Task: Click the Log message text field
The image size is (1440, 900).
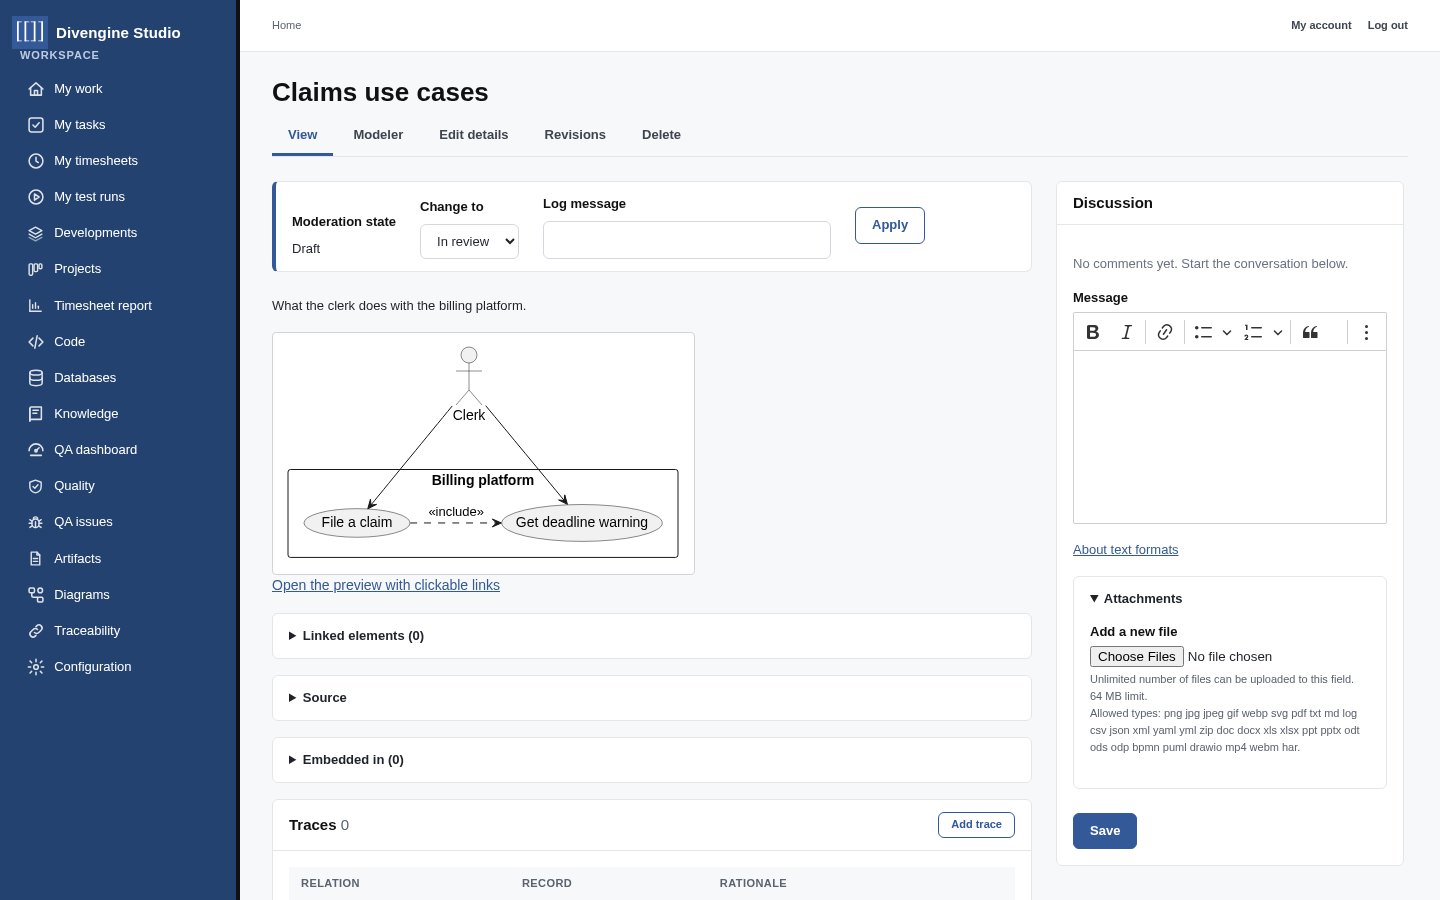Action: [687, 240]
